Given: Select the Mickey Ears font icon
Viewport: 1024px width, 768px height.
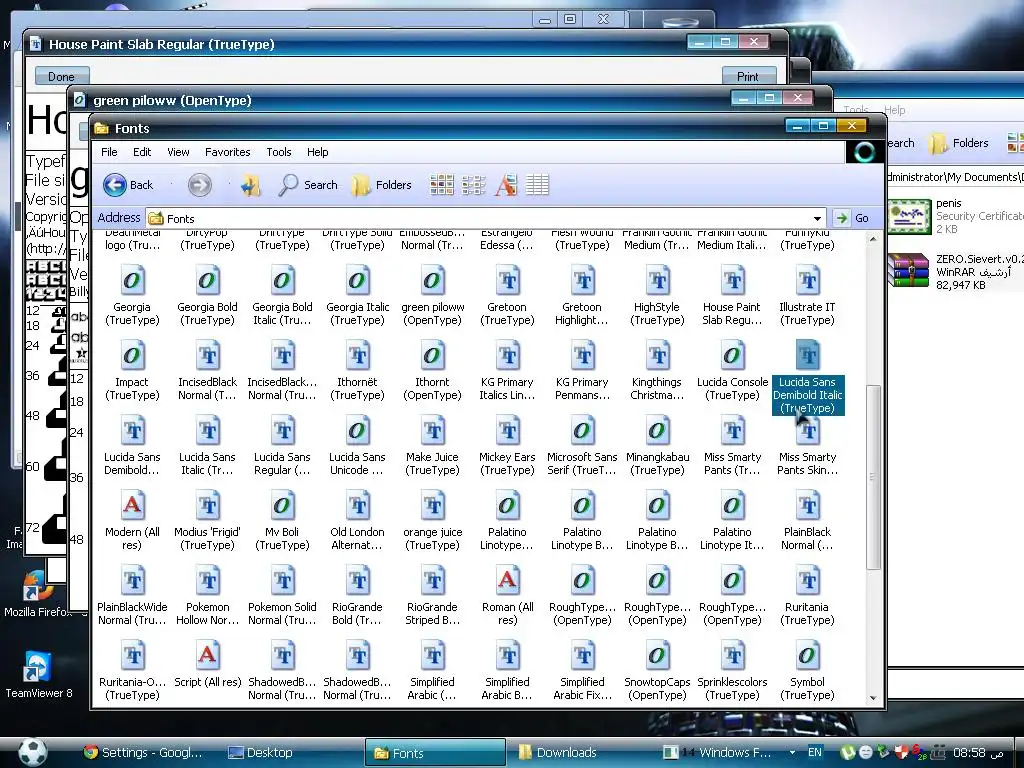Looking at the screenshot, I should (x=507, y=431).
